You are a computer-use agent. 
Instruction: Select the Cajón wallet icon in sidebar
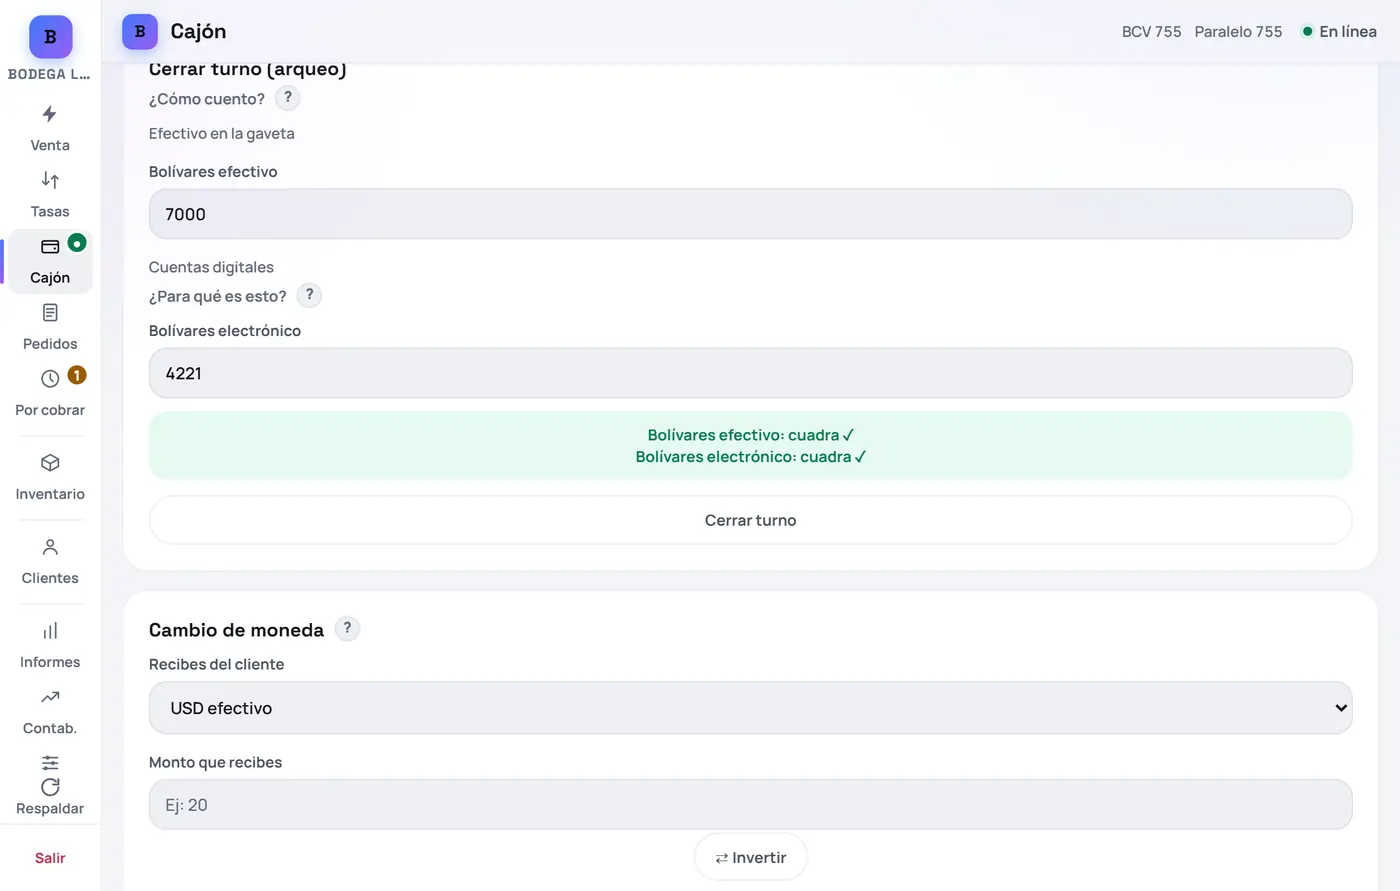tap(50, 246)
